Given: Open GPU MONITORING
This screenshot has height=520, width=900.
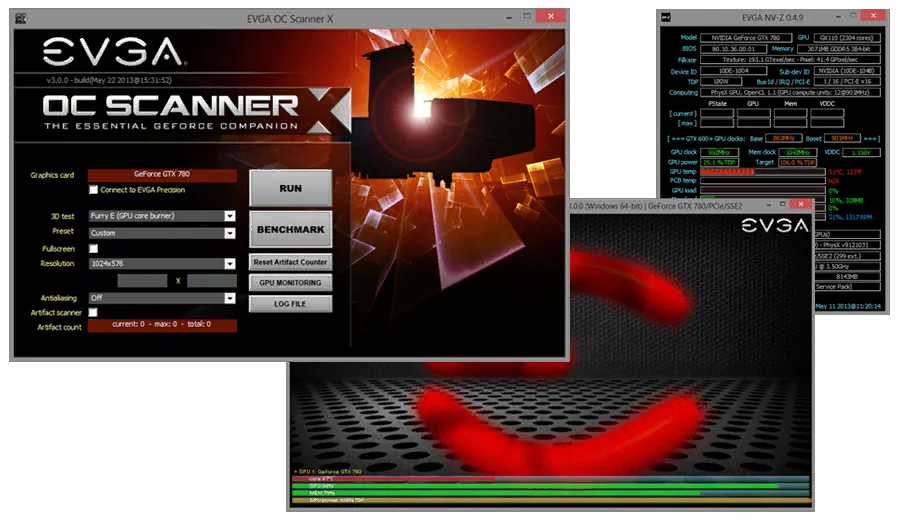Looking at the screenshot, I should pos(290,283).
